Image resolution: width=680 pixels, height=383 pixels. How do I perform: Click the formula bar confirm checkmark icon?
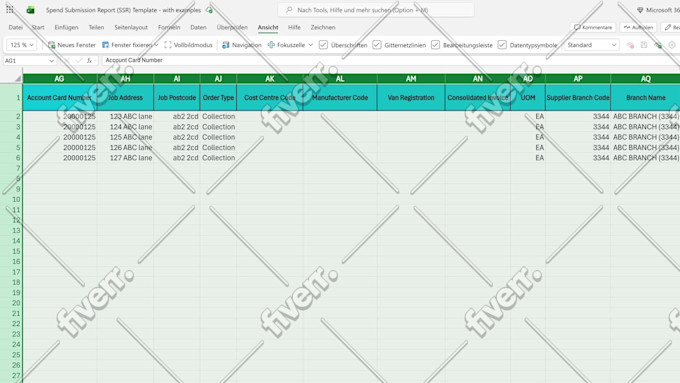click(78, 60)
